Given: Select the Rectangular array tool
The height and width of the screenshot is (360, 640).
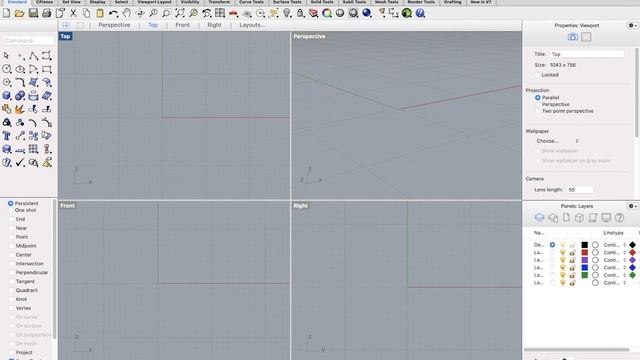Looking at the screenshot, I should click(x=33, y=149).
